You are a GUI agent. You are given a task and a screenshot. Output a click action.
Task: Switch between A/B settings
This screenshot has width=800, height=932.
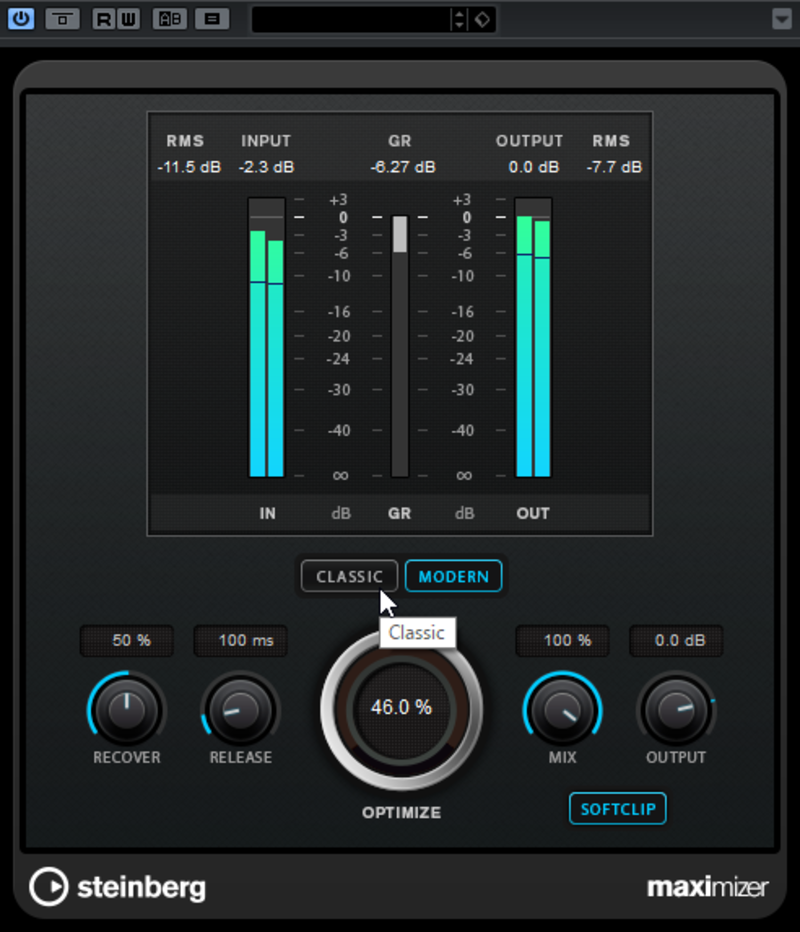point(169,19)
